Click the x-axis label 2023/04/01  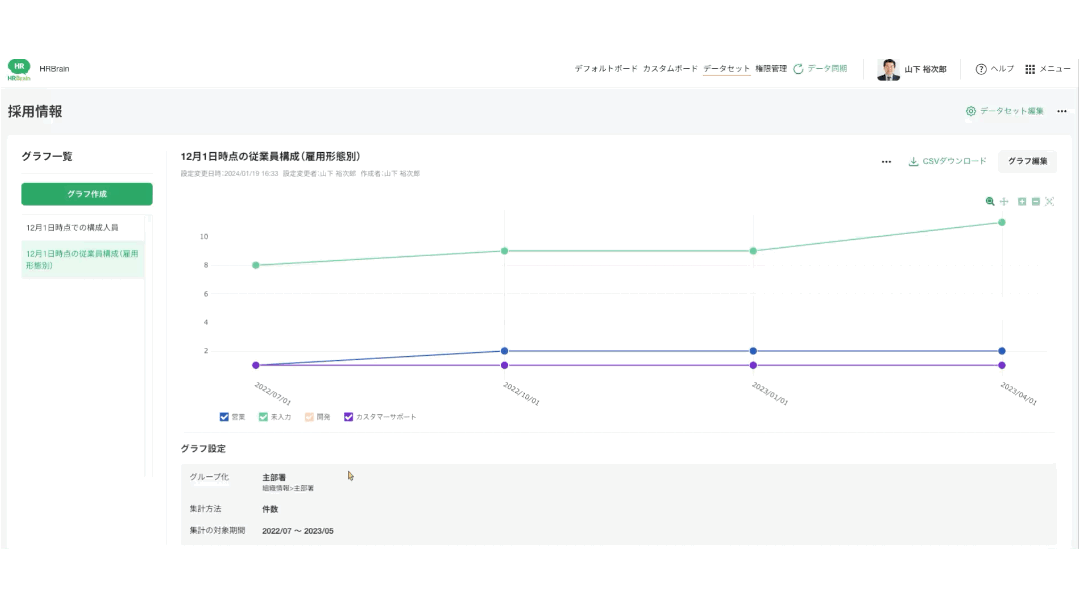(x=1019, y=393)
